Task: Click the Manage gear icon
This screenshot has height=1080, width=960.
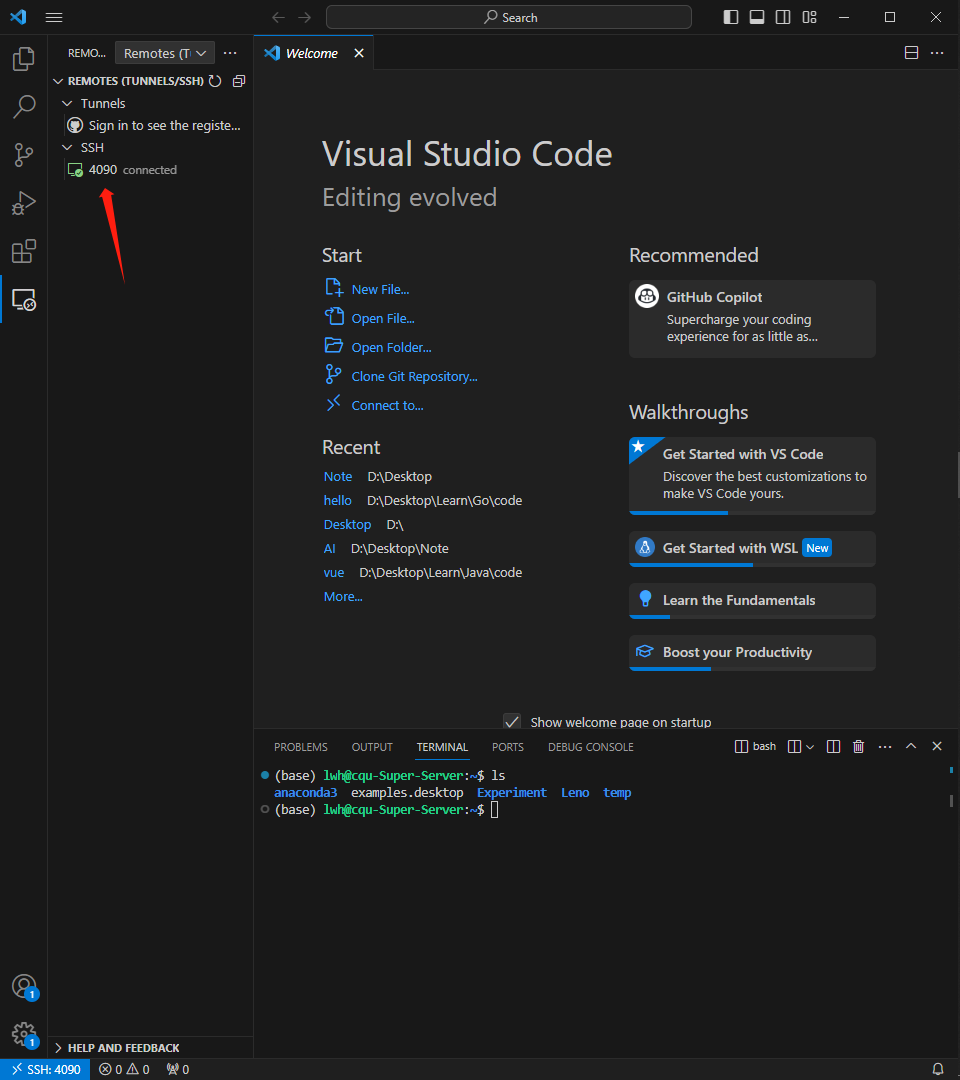Action: click(23, 1033)
